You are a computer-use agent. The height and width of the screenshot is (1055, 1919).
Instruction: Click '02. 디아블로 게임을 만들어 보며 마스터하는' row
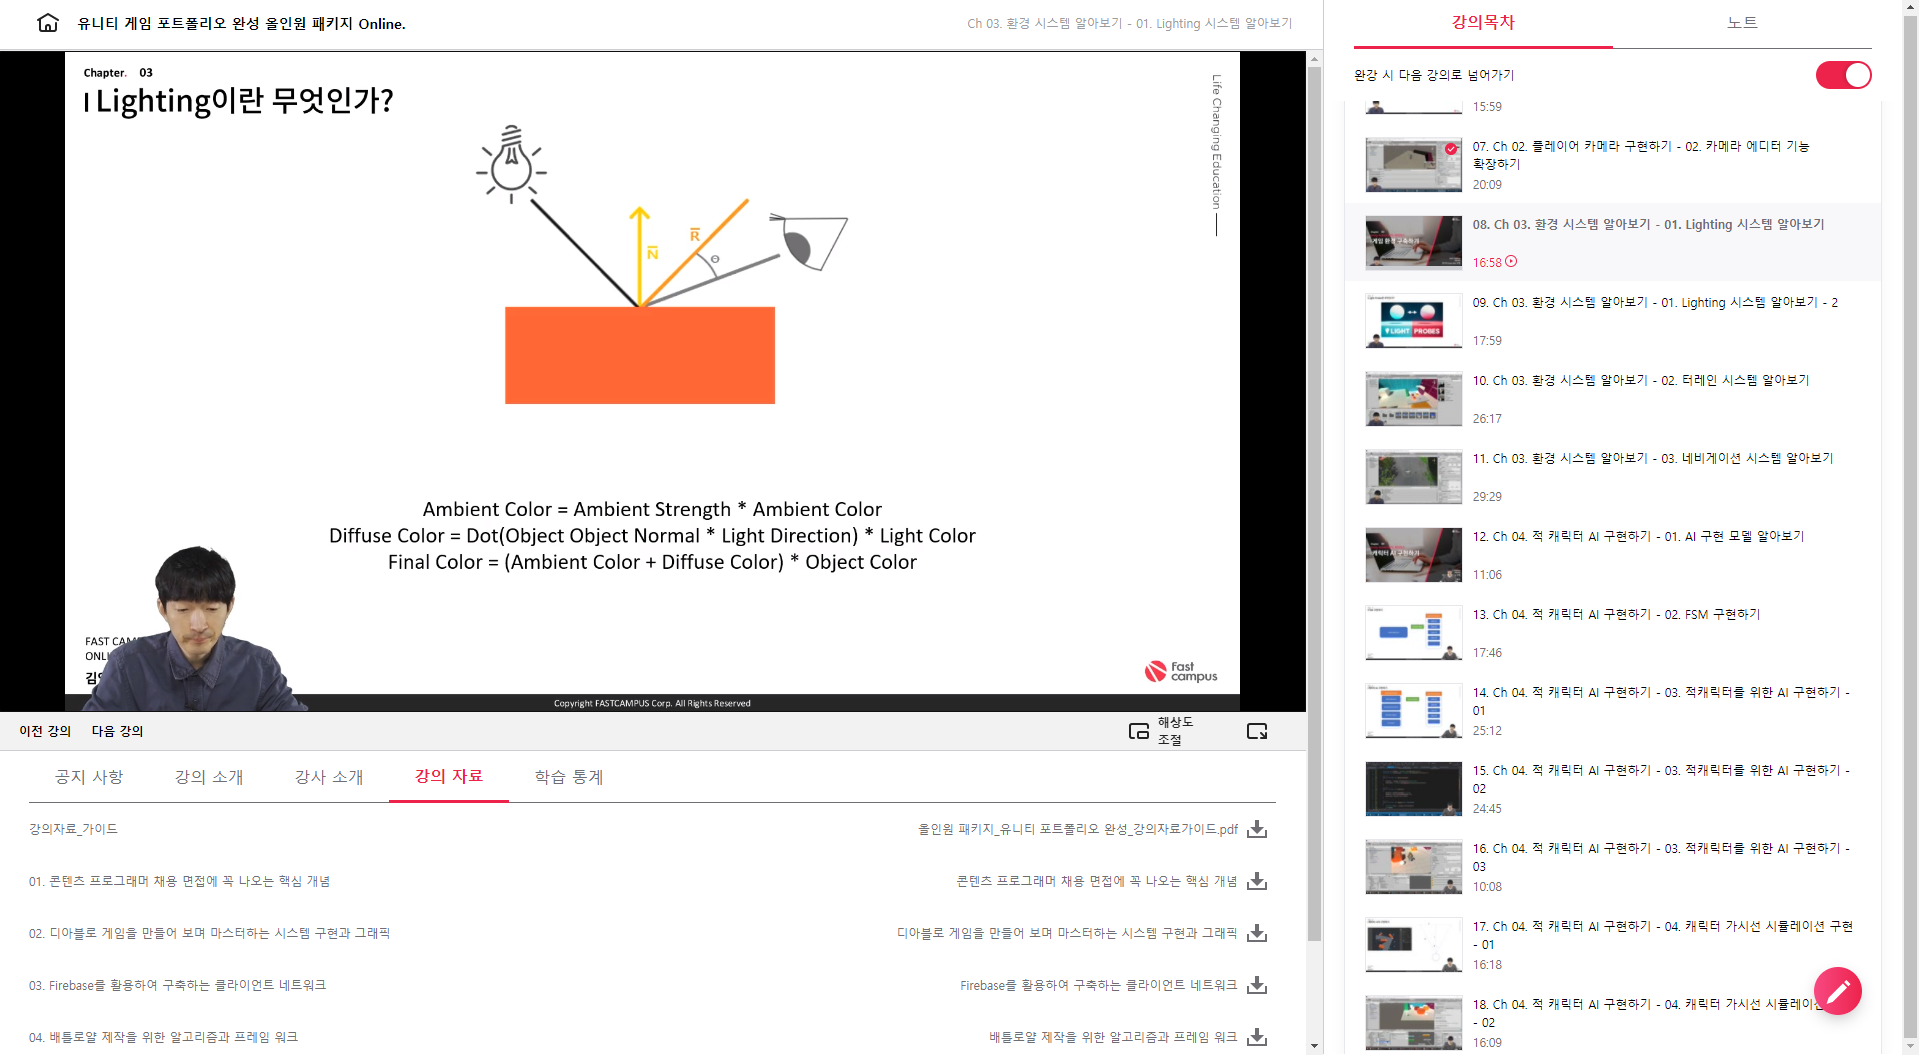(x=209, y=933)
